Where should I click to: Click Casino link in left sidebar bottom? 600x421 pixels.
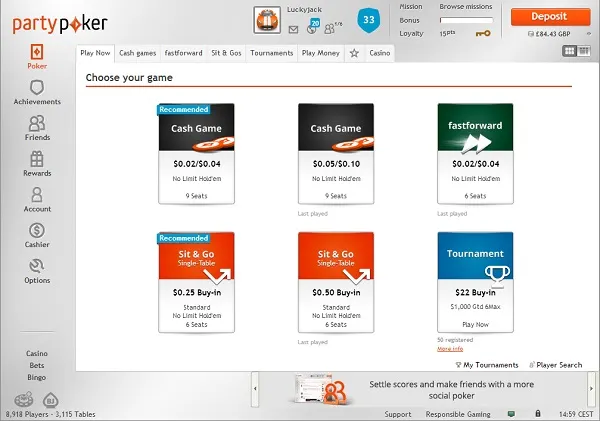(x=37, y=353)
